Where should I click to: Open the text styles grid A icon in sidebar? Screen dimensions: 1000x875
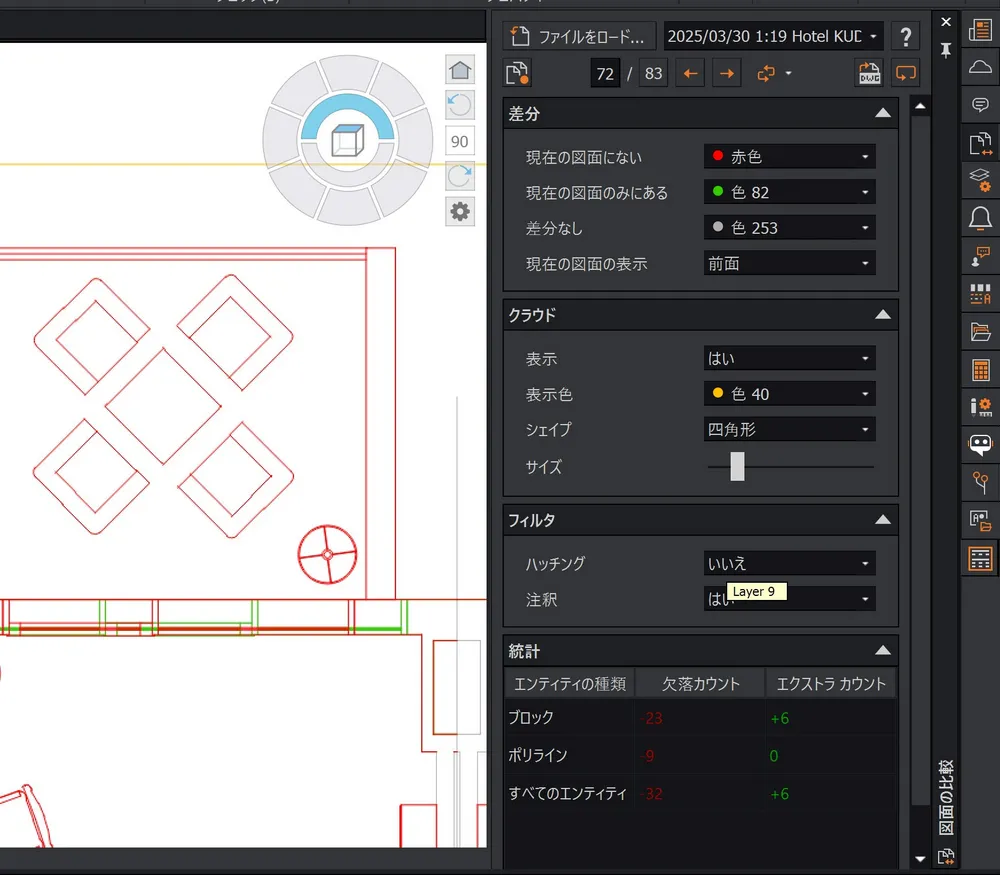coord(980,294)
